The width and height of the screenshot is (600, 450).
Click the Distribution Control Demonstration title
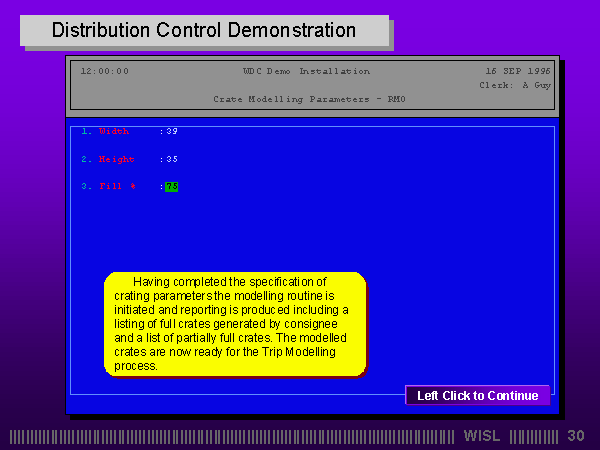204,30
